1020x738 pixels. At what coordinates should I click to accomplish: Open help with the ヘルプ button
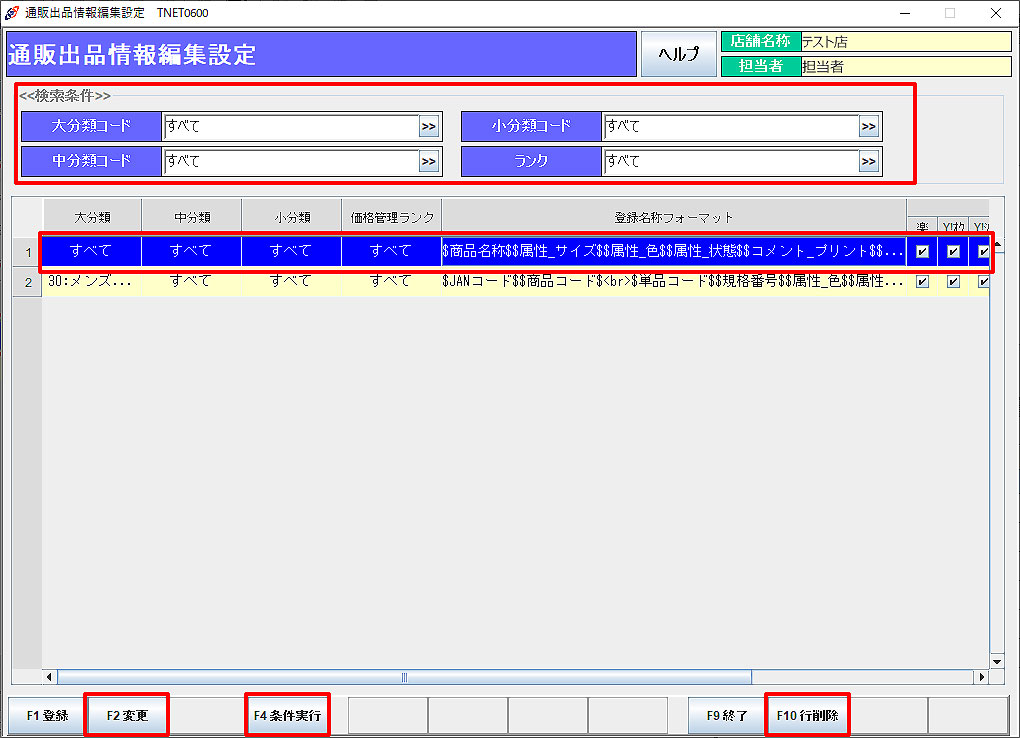pyautogui.click(x=678, y=54)
